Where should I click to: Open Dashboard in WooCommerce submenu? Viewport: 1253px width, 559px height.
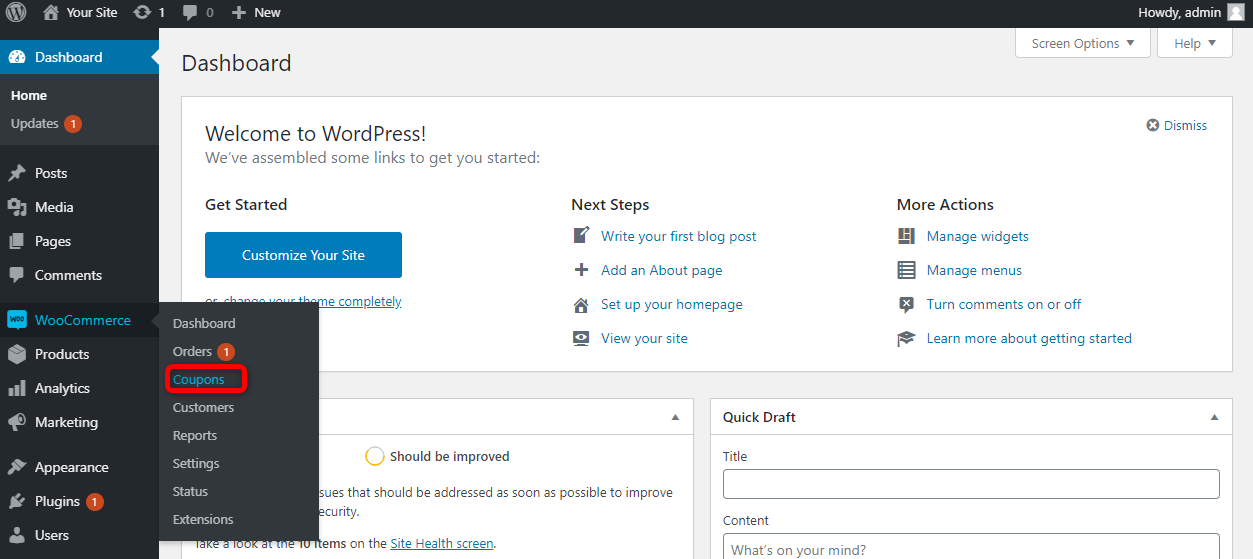(204, 323)
